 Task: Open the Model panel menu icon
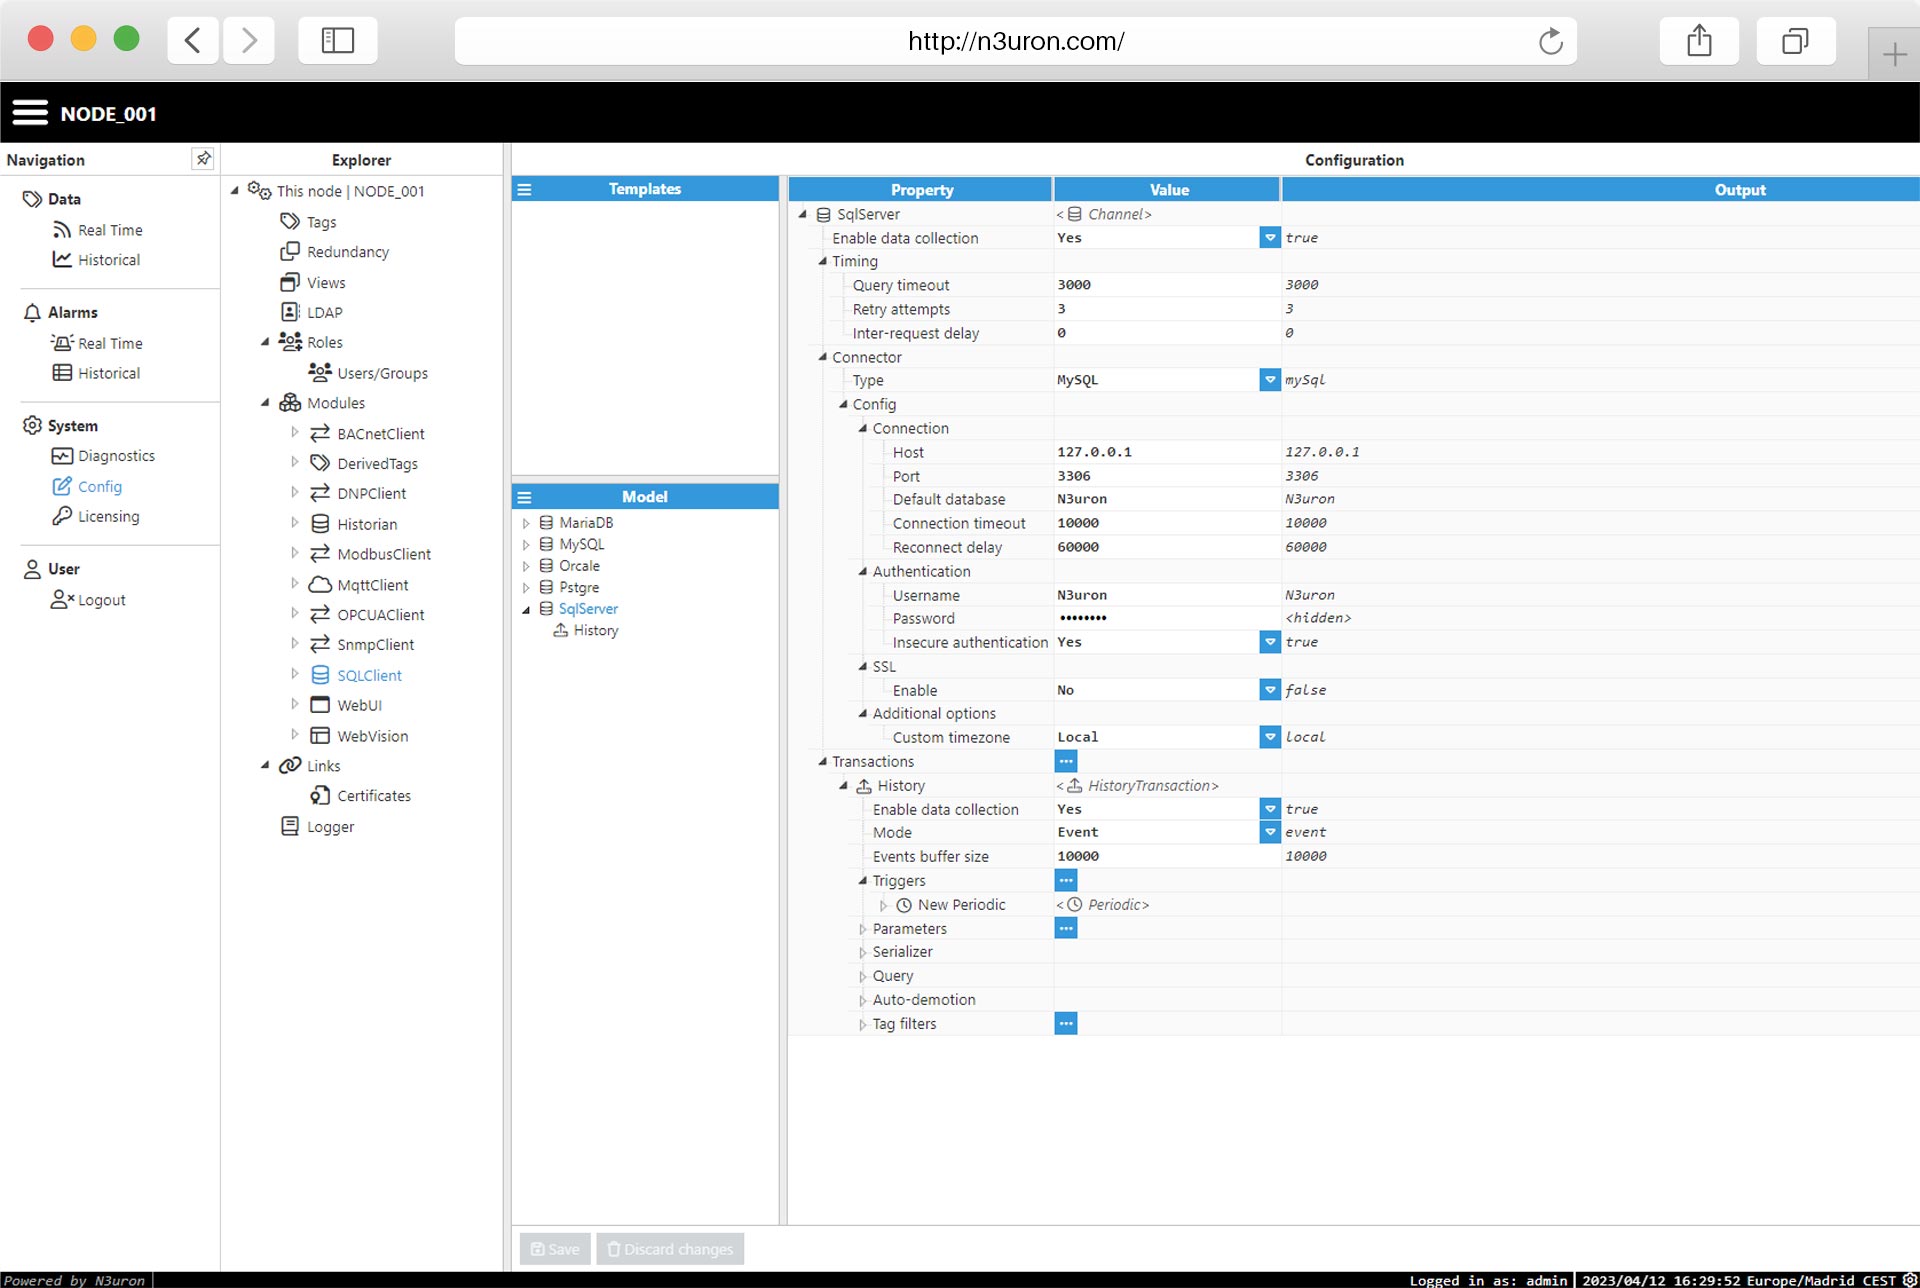click(x=524, y=497)
